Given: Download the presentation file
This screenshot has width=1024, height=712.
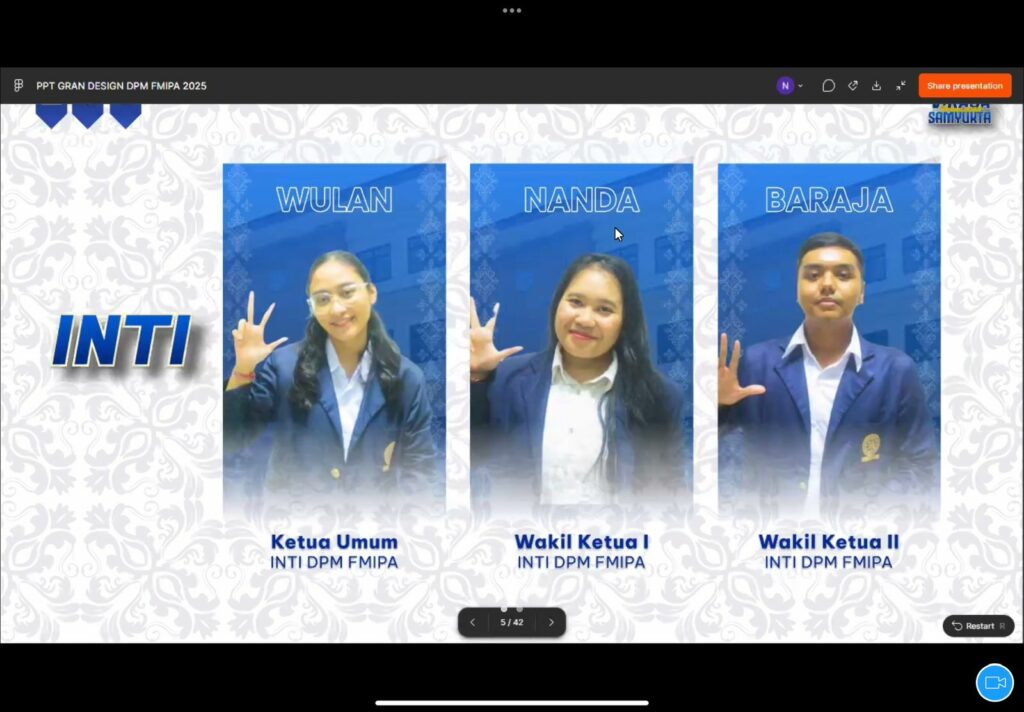Looking at the screenshot, I should tap(876, 86).
